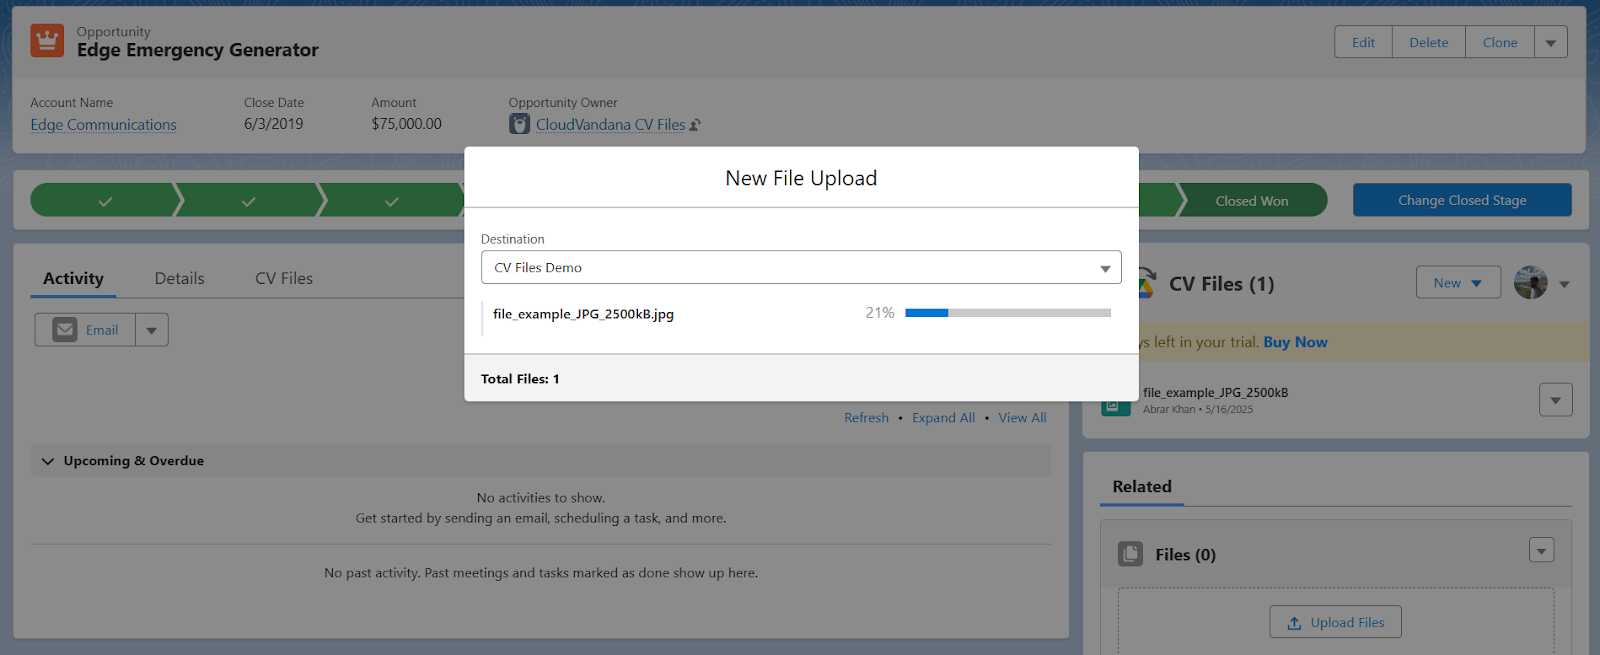Click the Opportunity Owner avatar icon
Screen dimensions: 1600x655
click(x=519, y=124)
